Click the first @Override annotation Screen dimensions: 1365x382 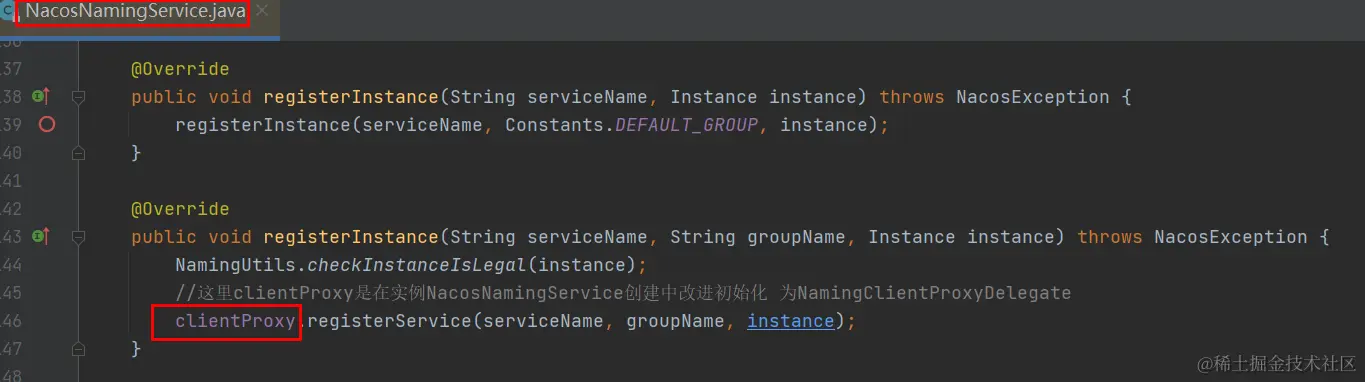[180, 69]
